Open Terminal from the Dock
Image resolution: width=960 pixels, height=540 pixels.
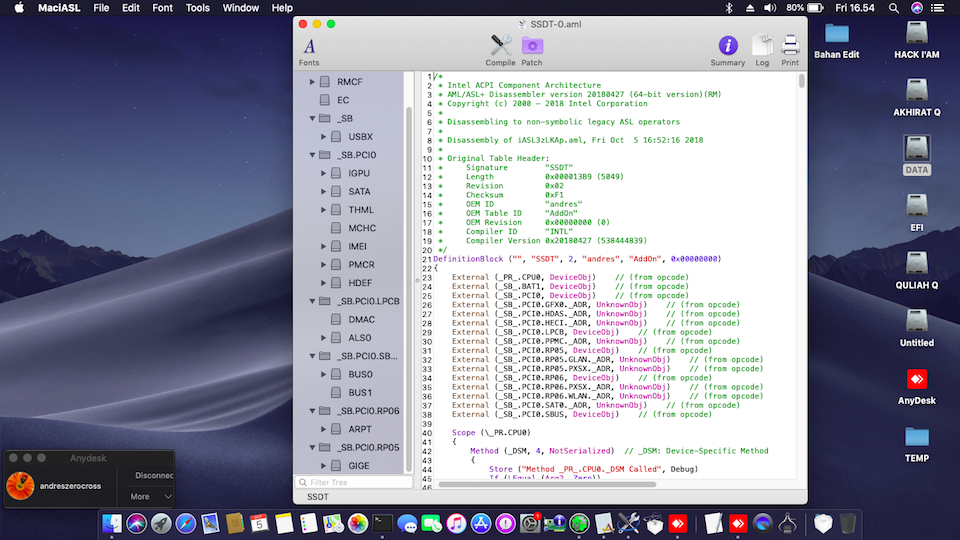382,522
